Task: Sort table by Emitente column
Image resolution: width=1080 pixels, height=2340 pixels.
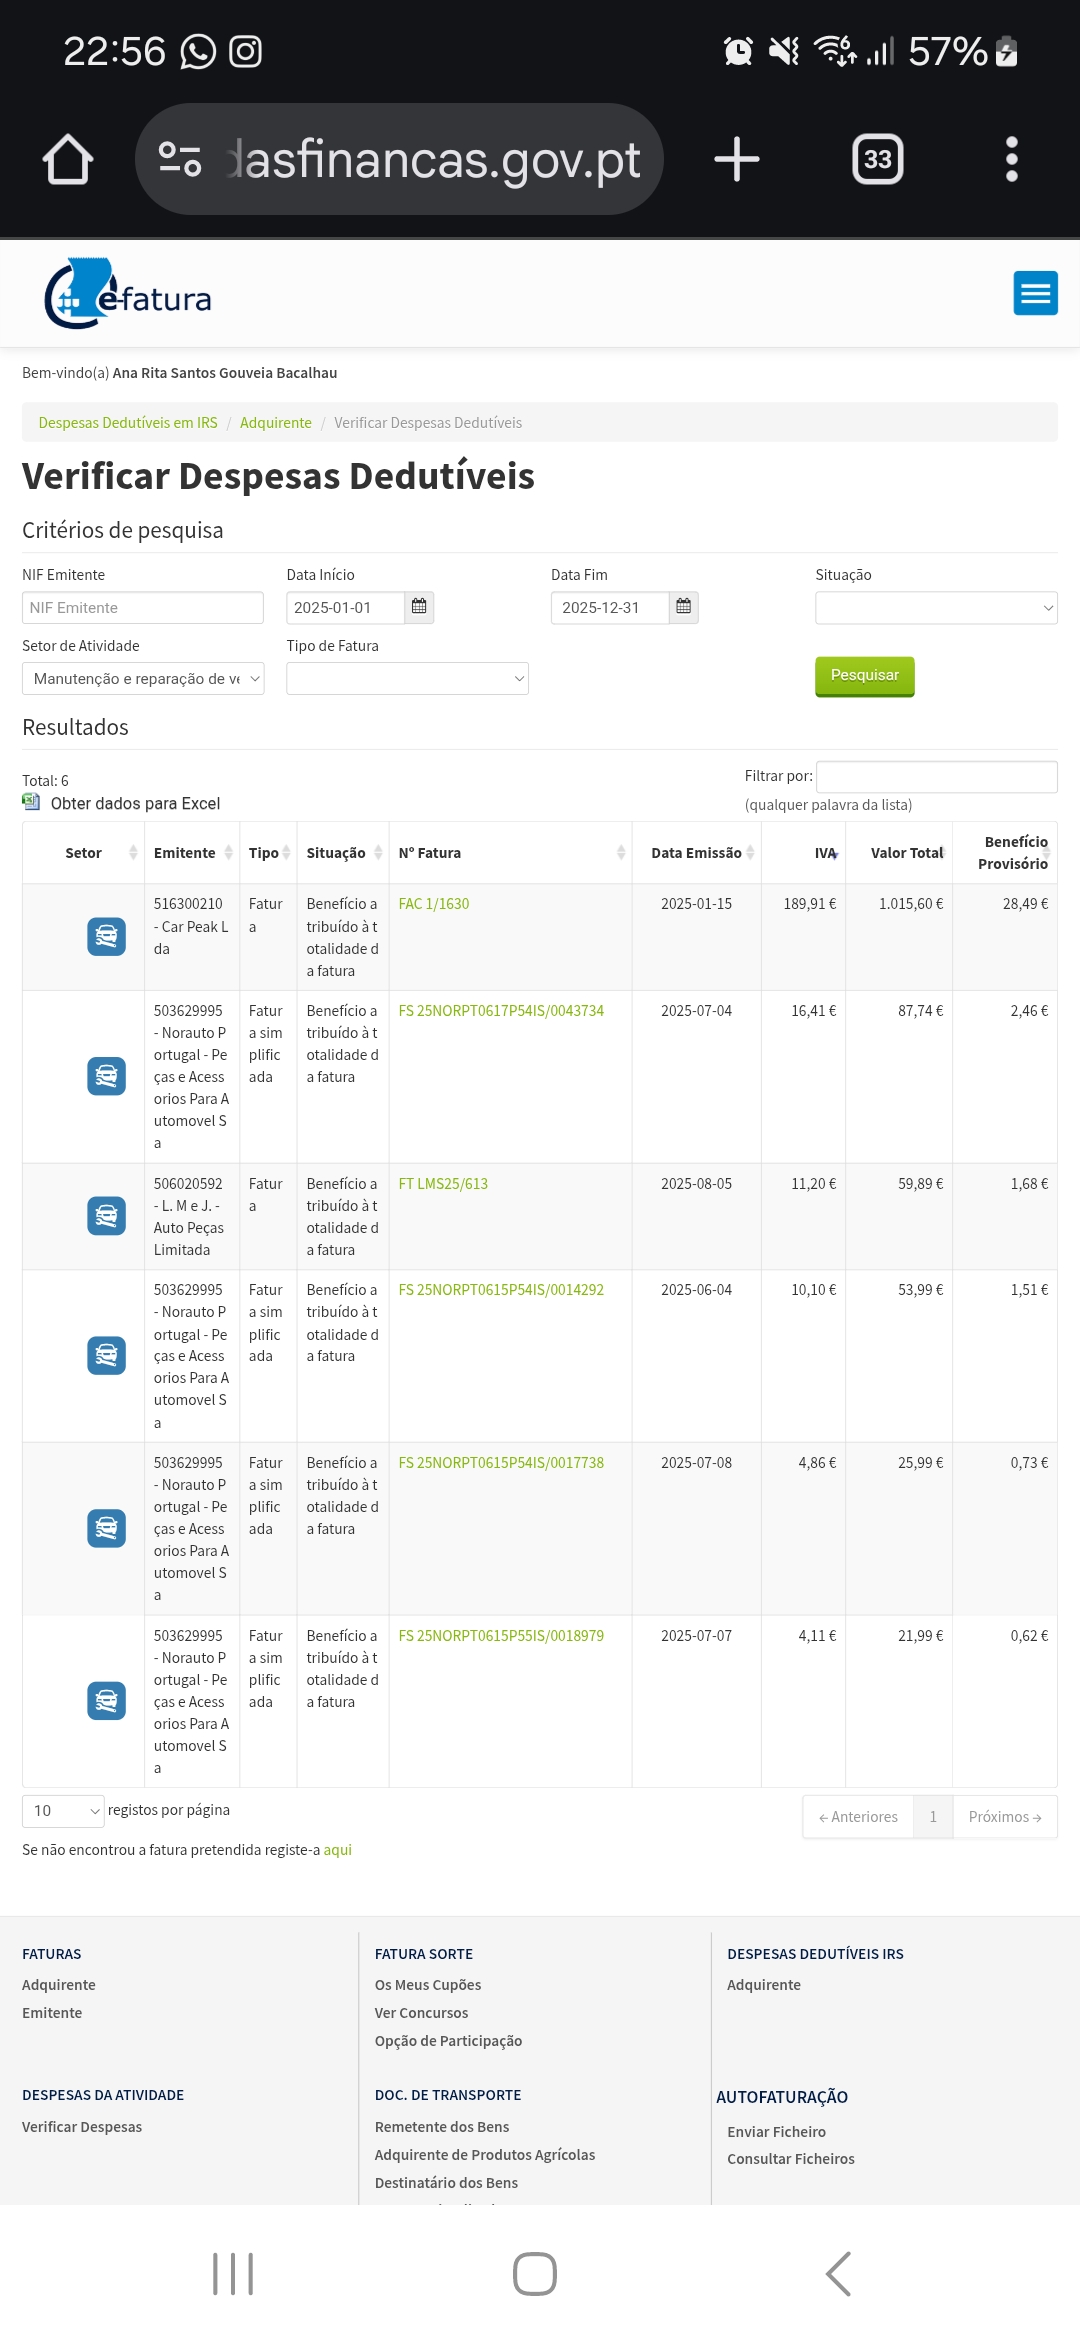Action: coord(192,853)
